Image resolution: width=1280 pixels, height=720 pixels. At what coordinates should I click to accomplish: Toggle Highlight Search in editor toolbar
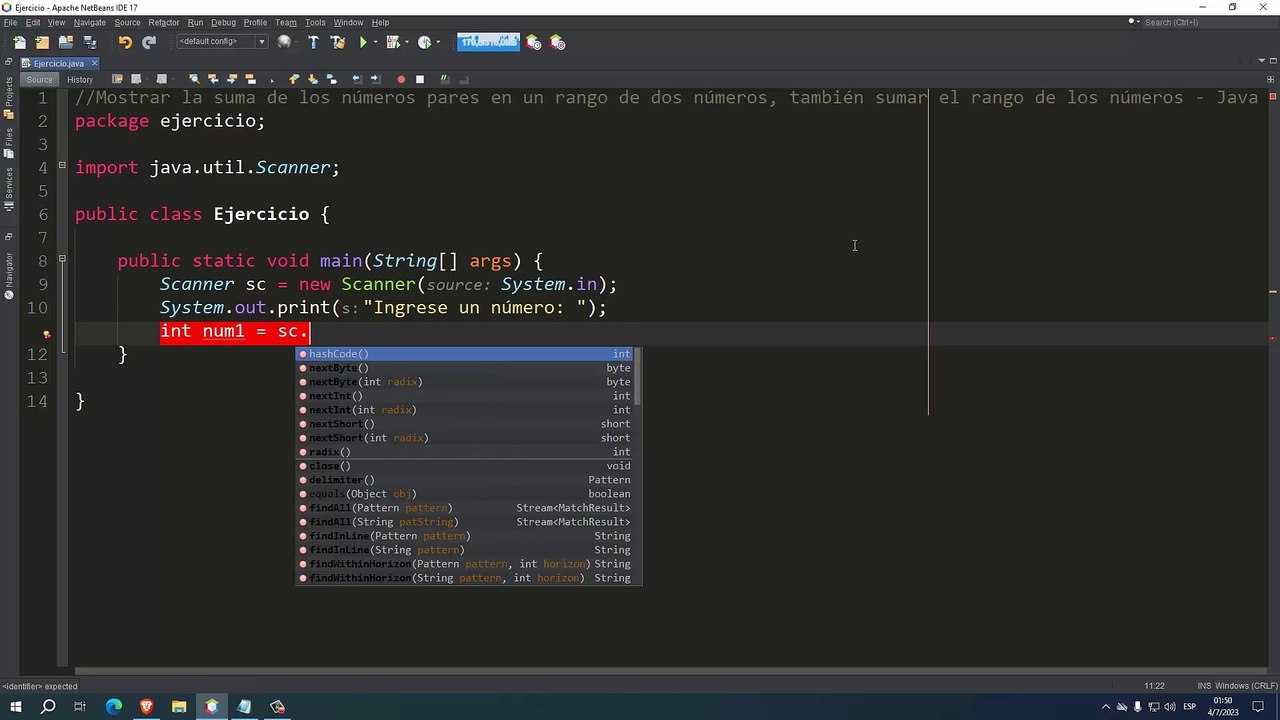click(x=251, y=79)
